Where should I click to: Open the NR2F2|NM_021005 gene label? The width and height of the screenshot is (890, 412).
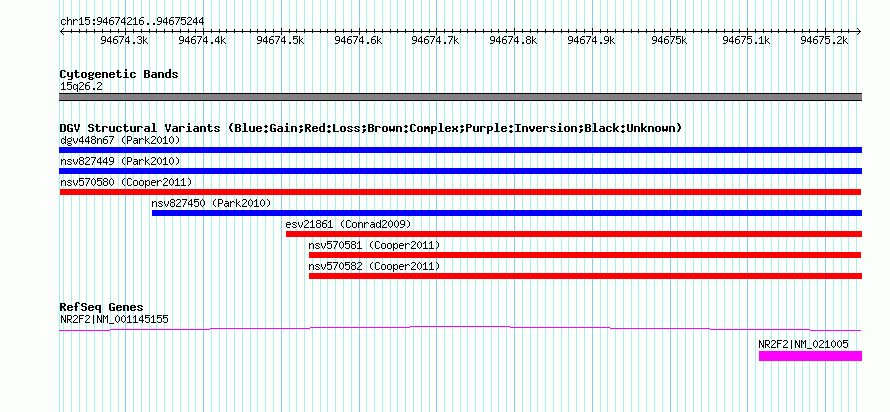(x=804, y=343)
